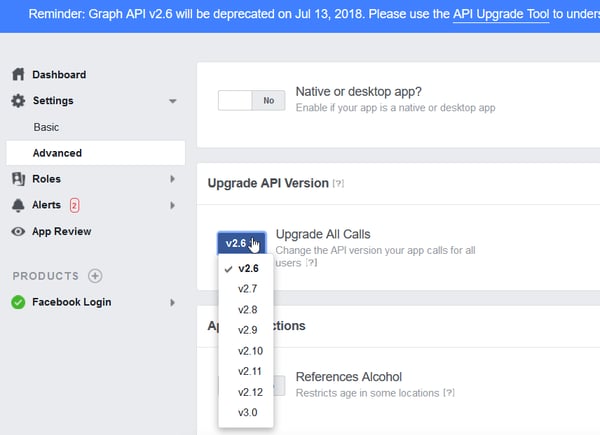Click the Settings gear icon
600x435 pixels.
pyautogui.click(x=18, y=101)
